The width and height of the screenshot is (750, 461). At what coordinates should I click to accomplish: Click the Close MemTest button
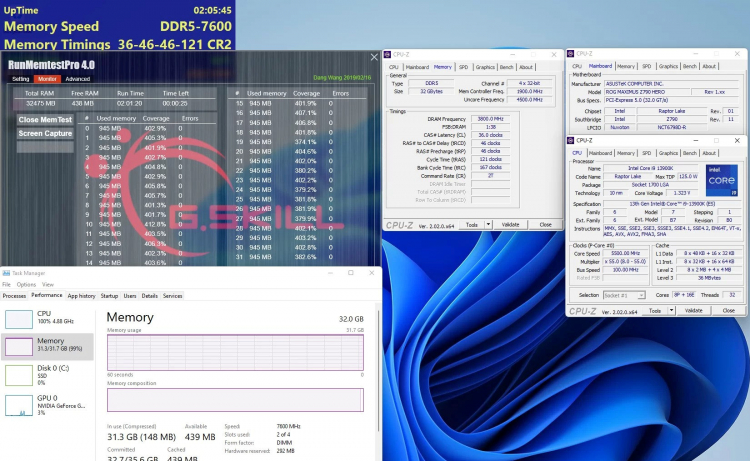45,119
